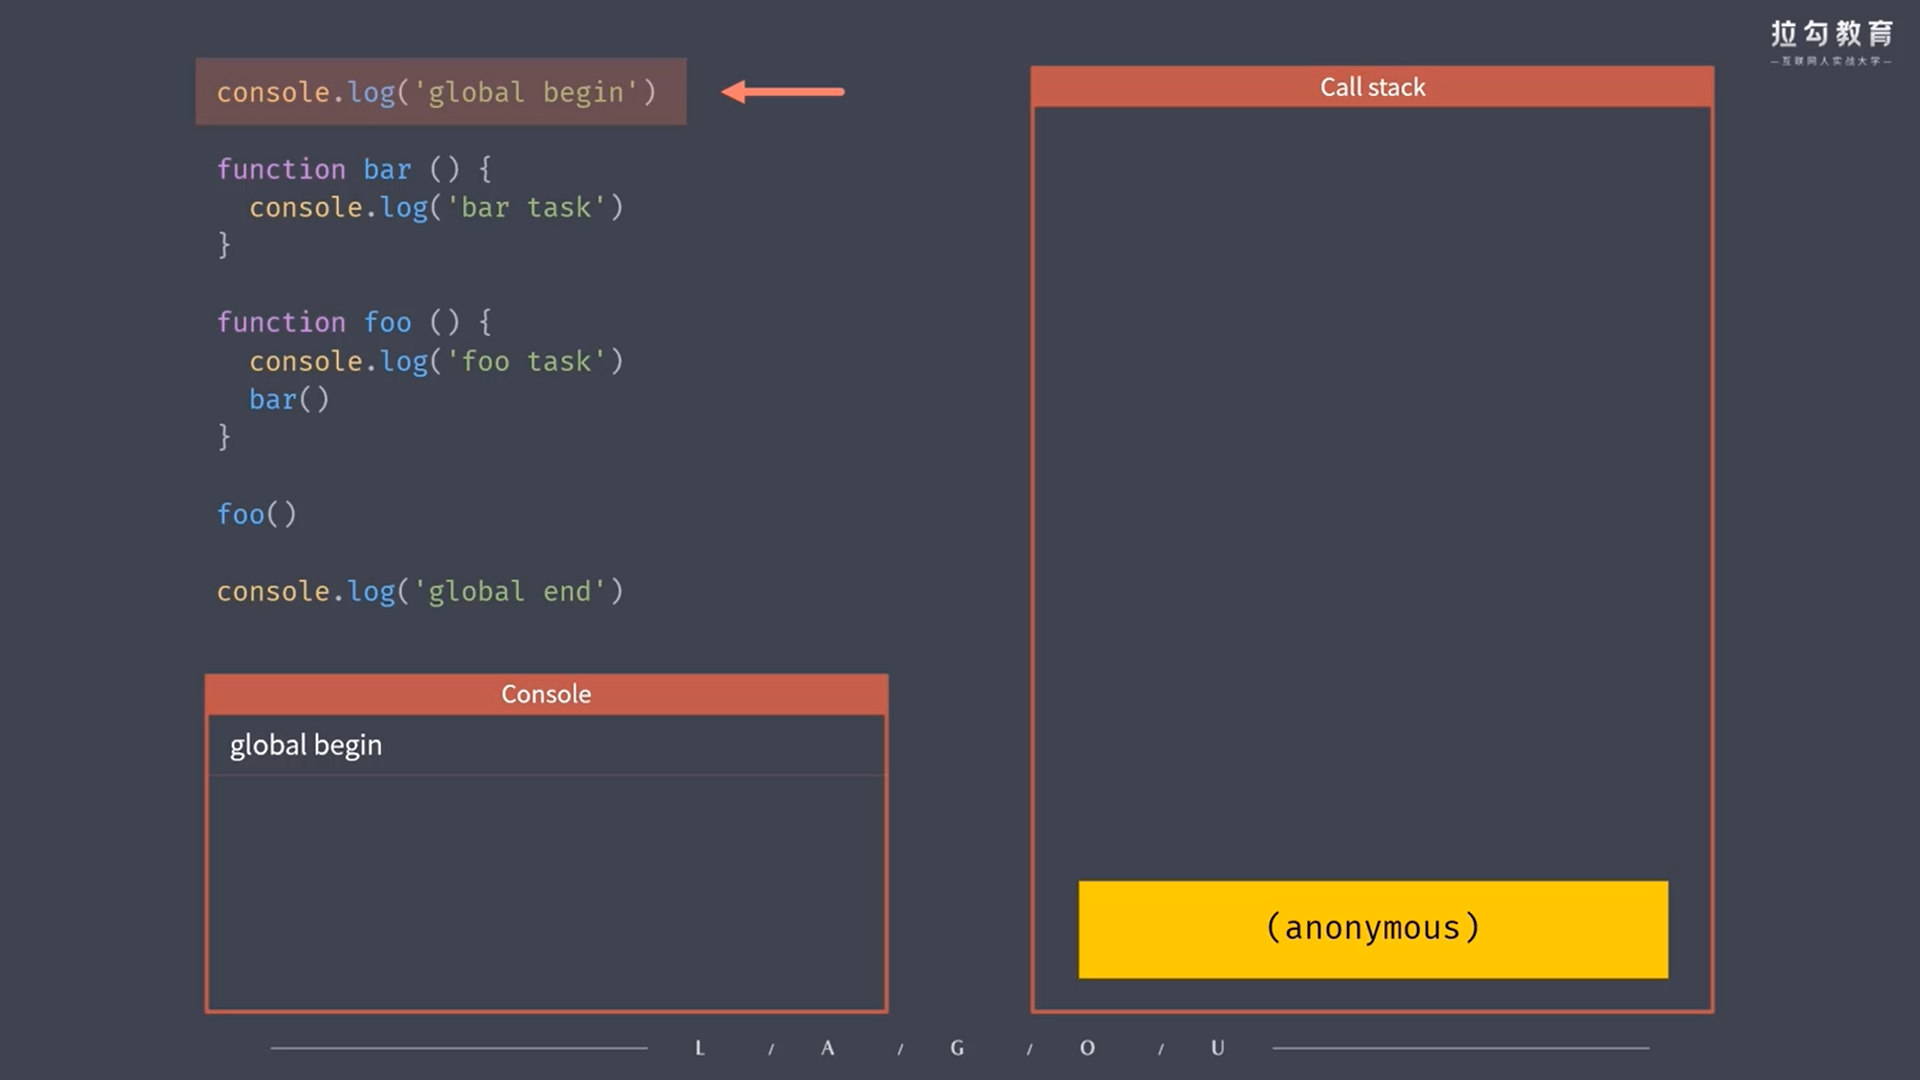Select the 'global begin' console output line

pos(306,745)
